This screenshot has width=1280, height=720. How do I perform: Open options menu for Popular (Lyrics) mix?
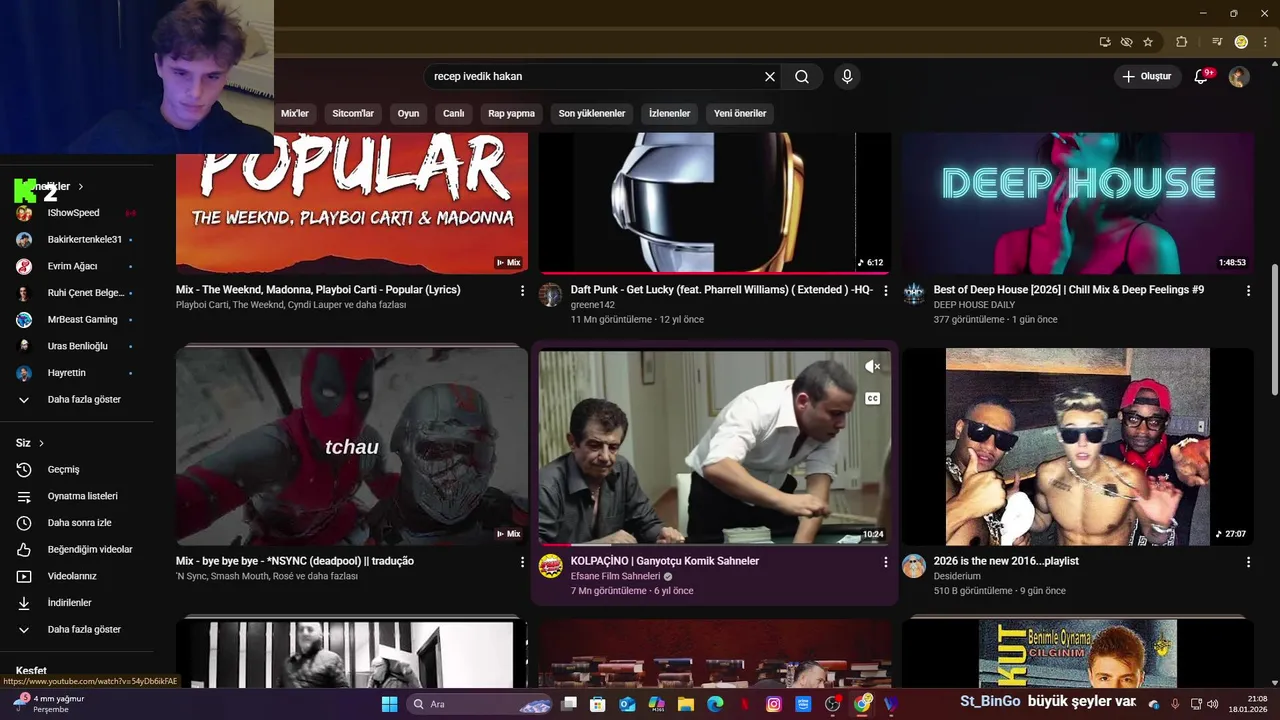pyautogui.click(x=522, y=290)
